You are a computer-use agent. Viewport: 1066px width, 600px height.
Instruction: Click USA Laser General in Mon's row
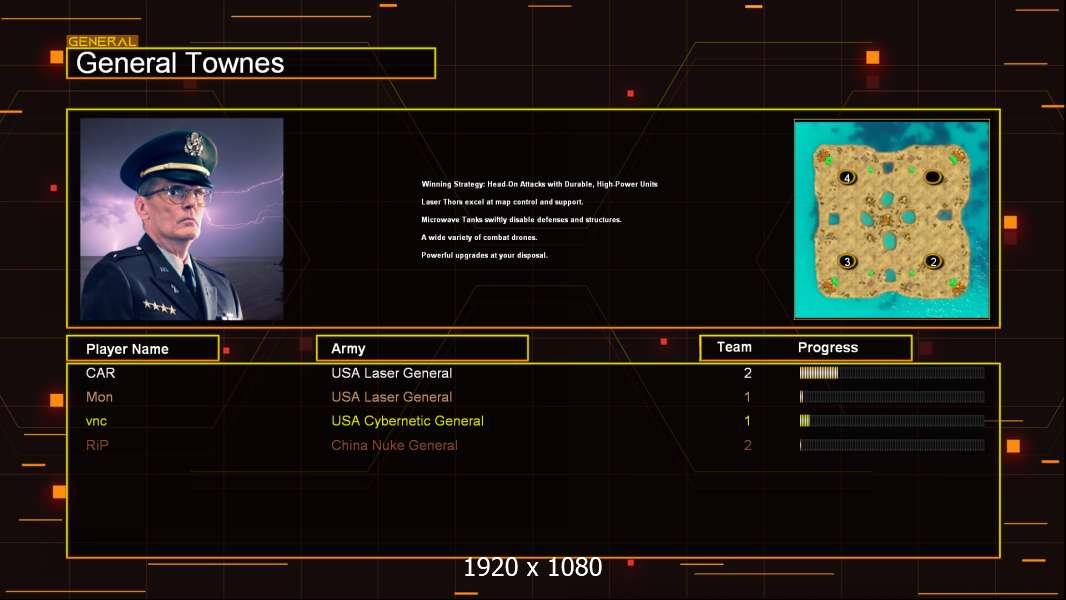point(392,397)
